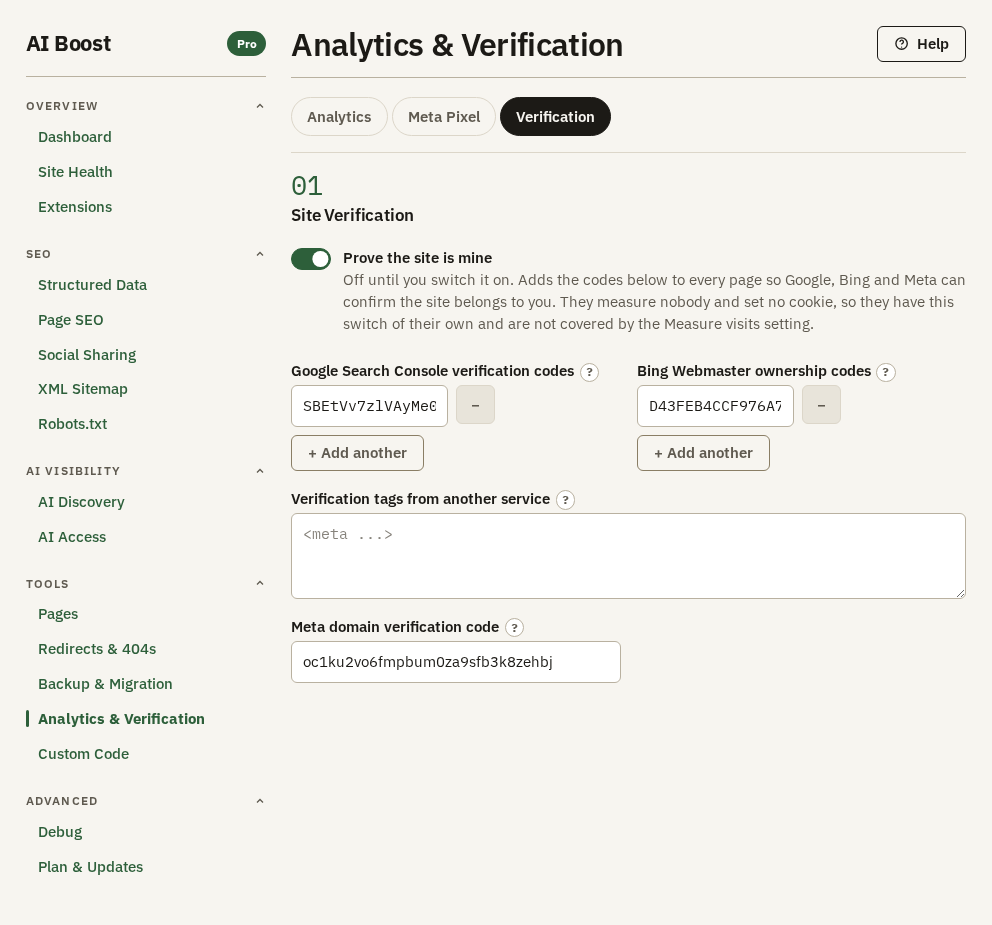Image resolution: width=992 pixels, height=925 pixels.
Task: Open Structured Data settings
Action: tap(92, 285)
